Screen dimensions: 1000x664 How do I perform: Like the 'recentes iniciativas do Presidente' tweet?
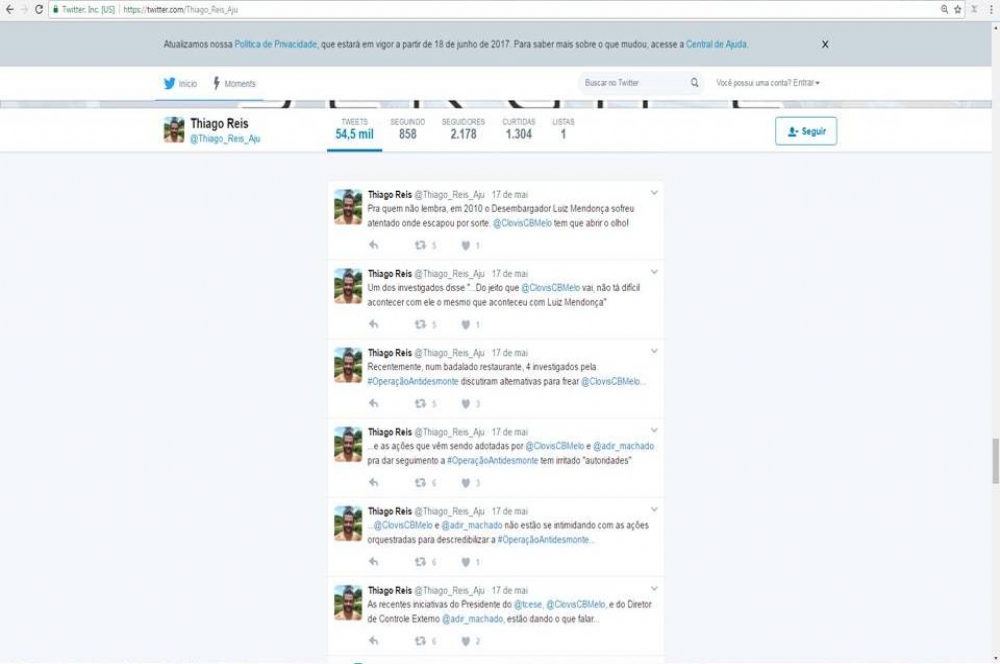(x=466, y=641)
